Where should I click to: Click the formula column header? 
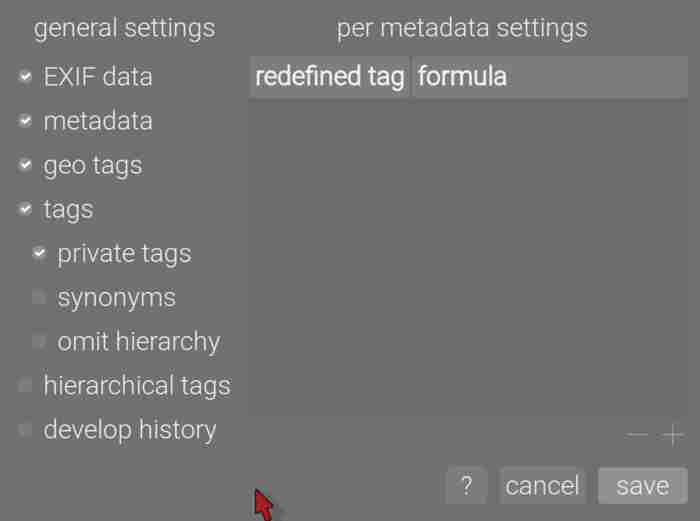(548, 77)
